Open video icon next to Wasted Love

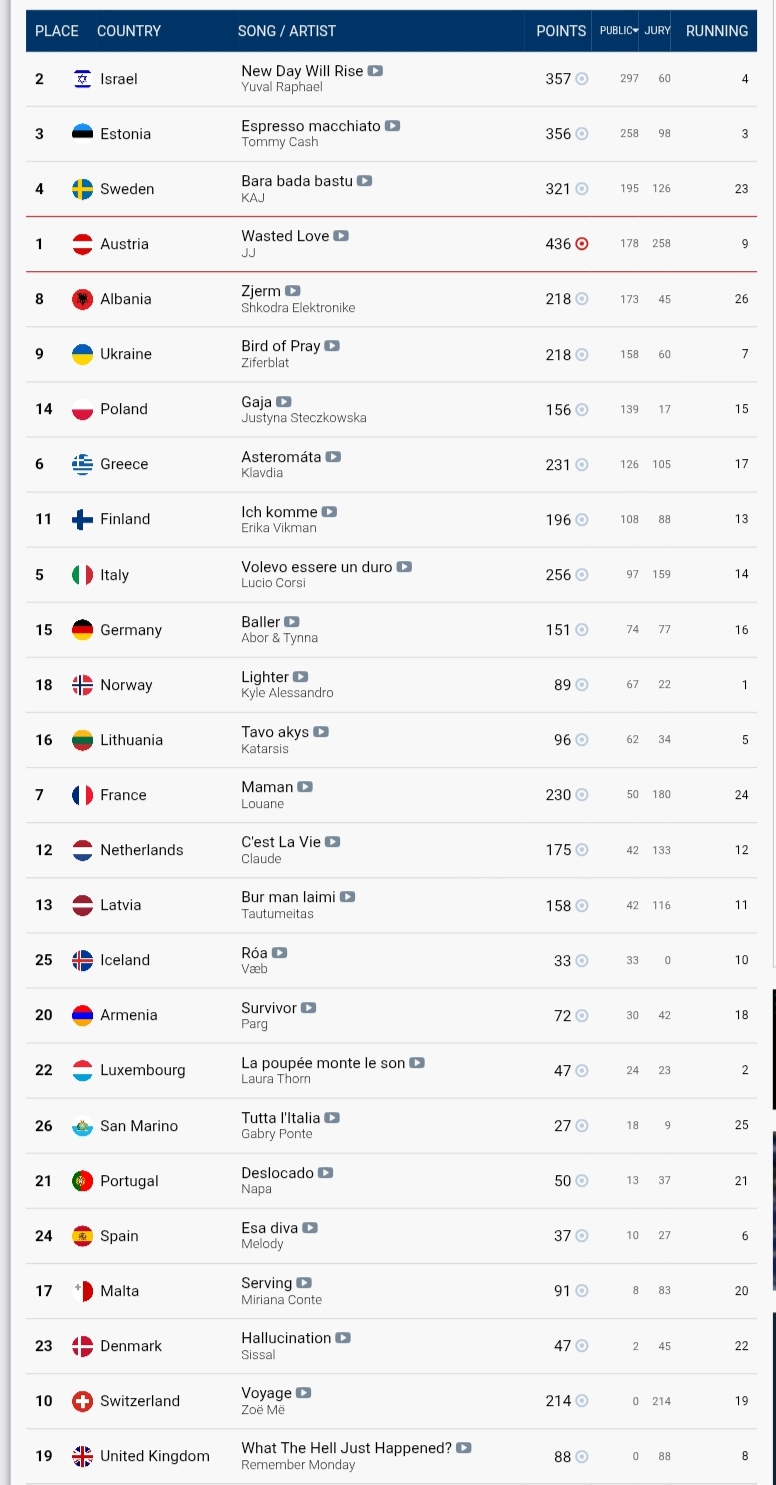pos(341,236)
